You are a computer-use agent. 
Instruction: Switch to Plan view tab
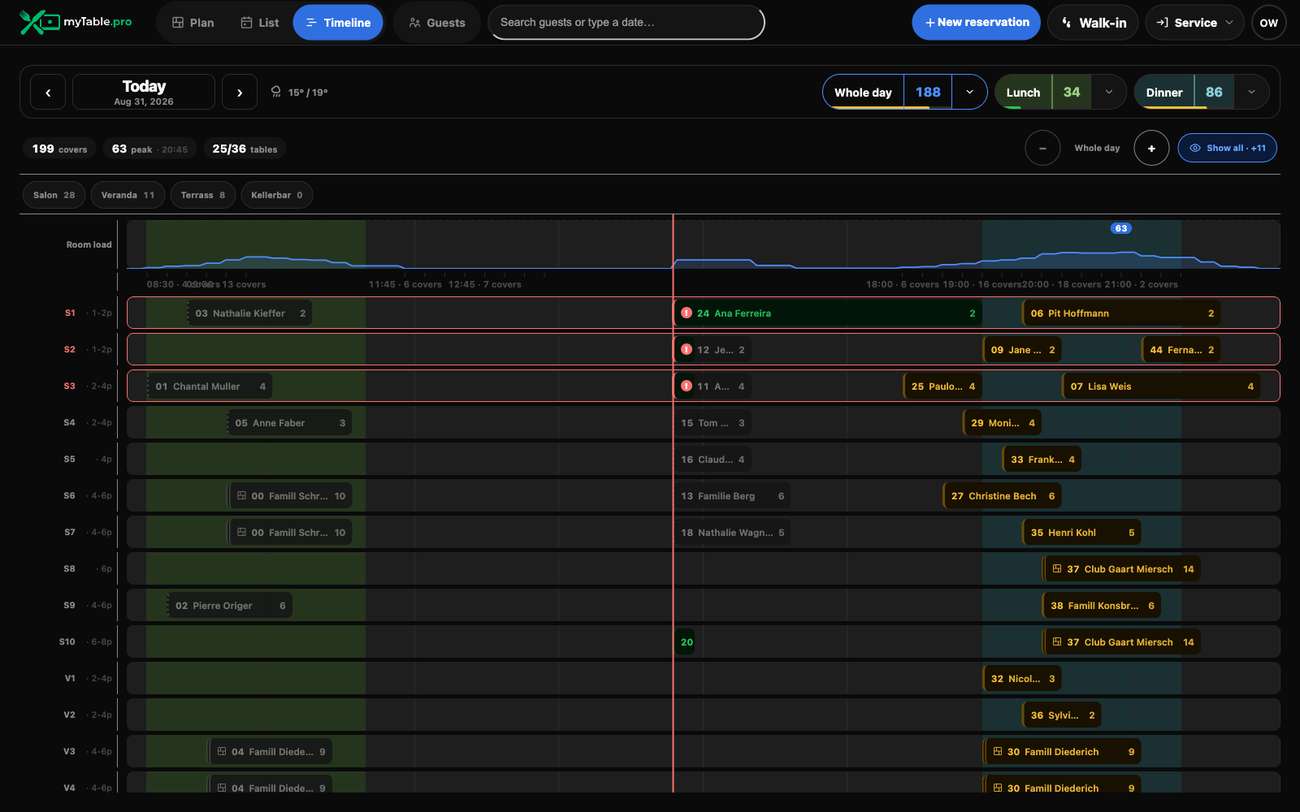(192, 22)
